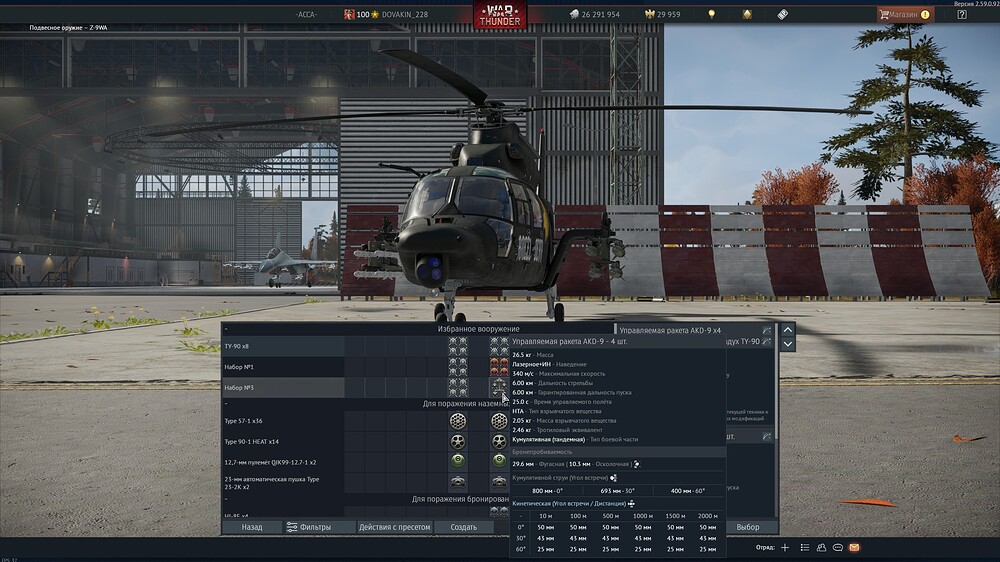The height and width of the screenshot is (562, 1000).
Task: Click the '693 мм - 30°' penetration value
Action: click(617, 491)
